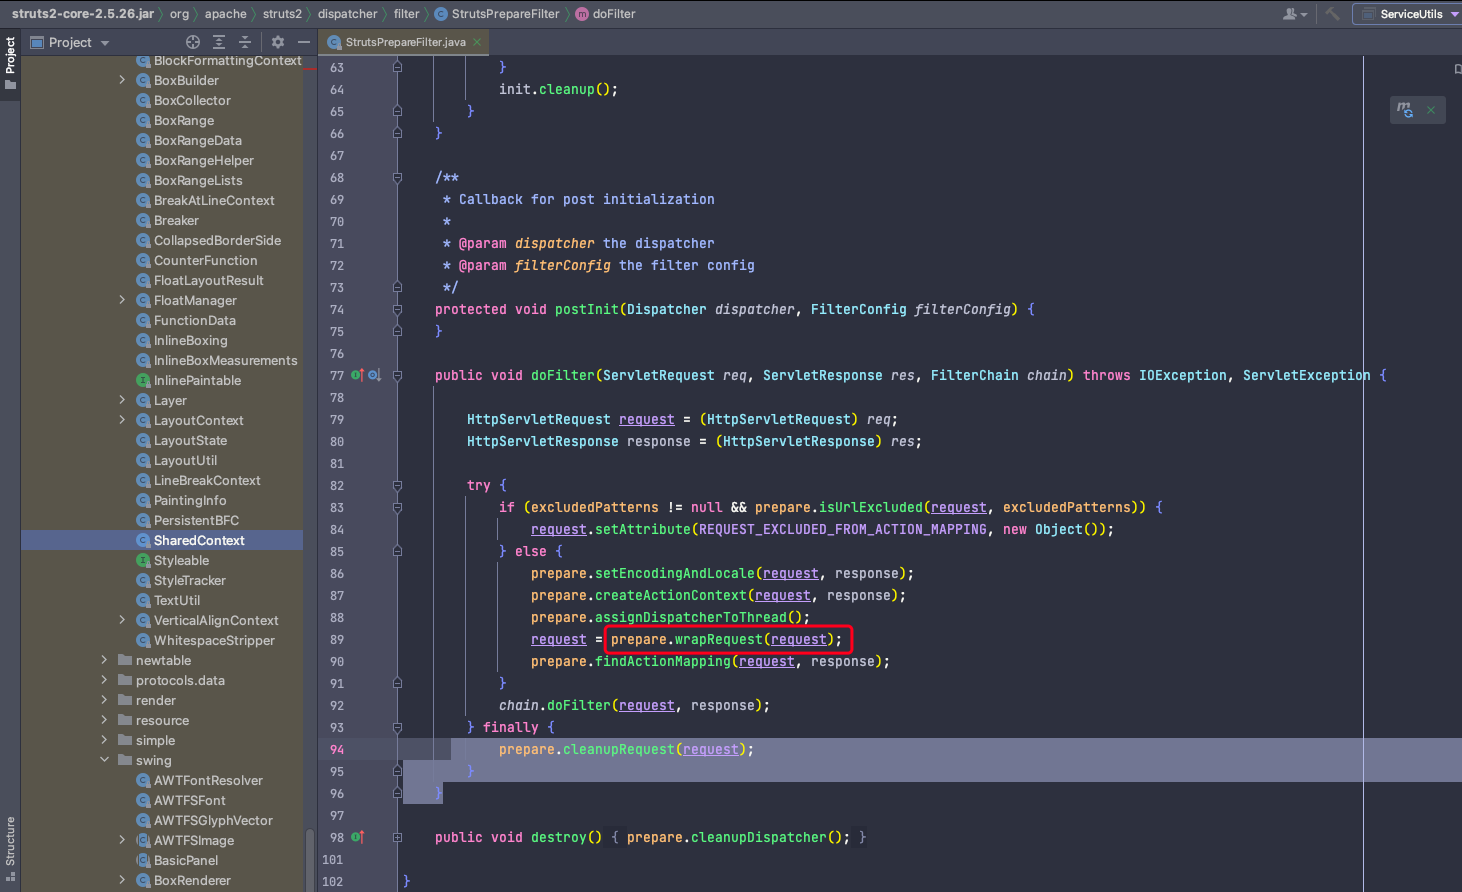Collapse the swing folder
The image size is (1462, 892).
click(x=104, y=760)
